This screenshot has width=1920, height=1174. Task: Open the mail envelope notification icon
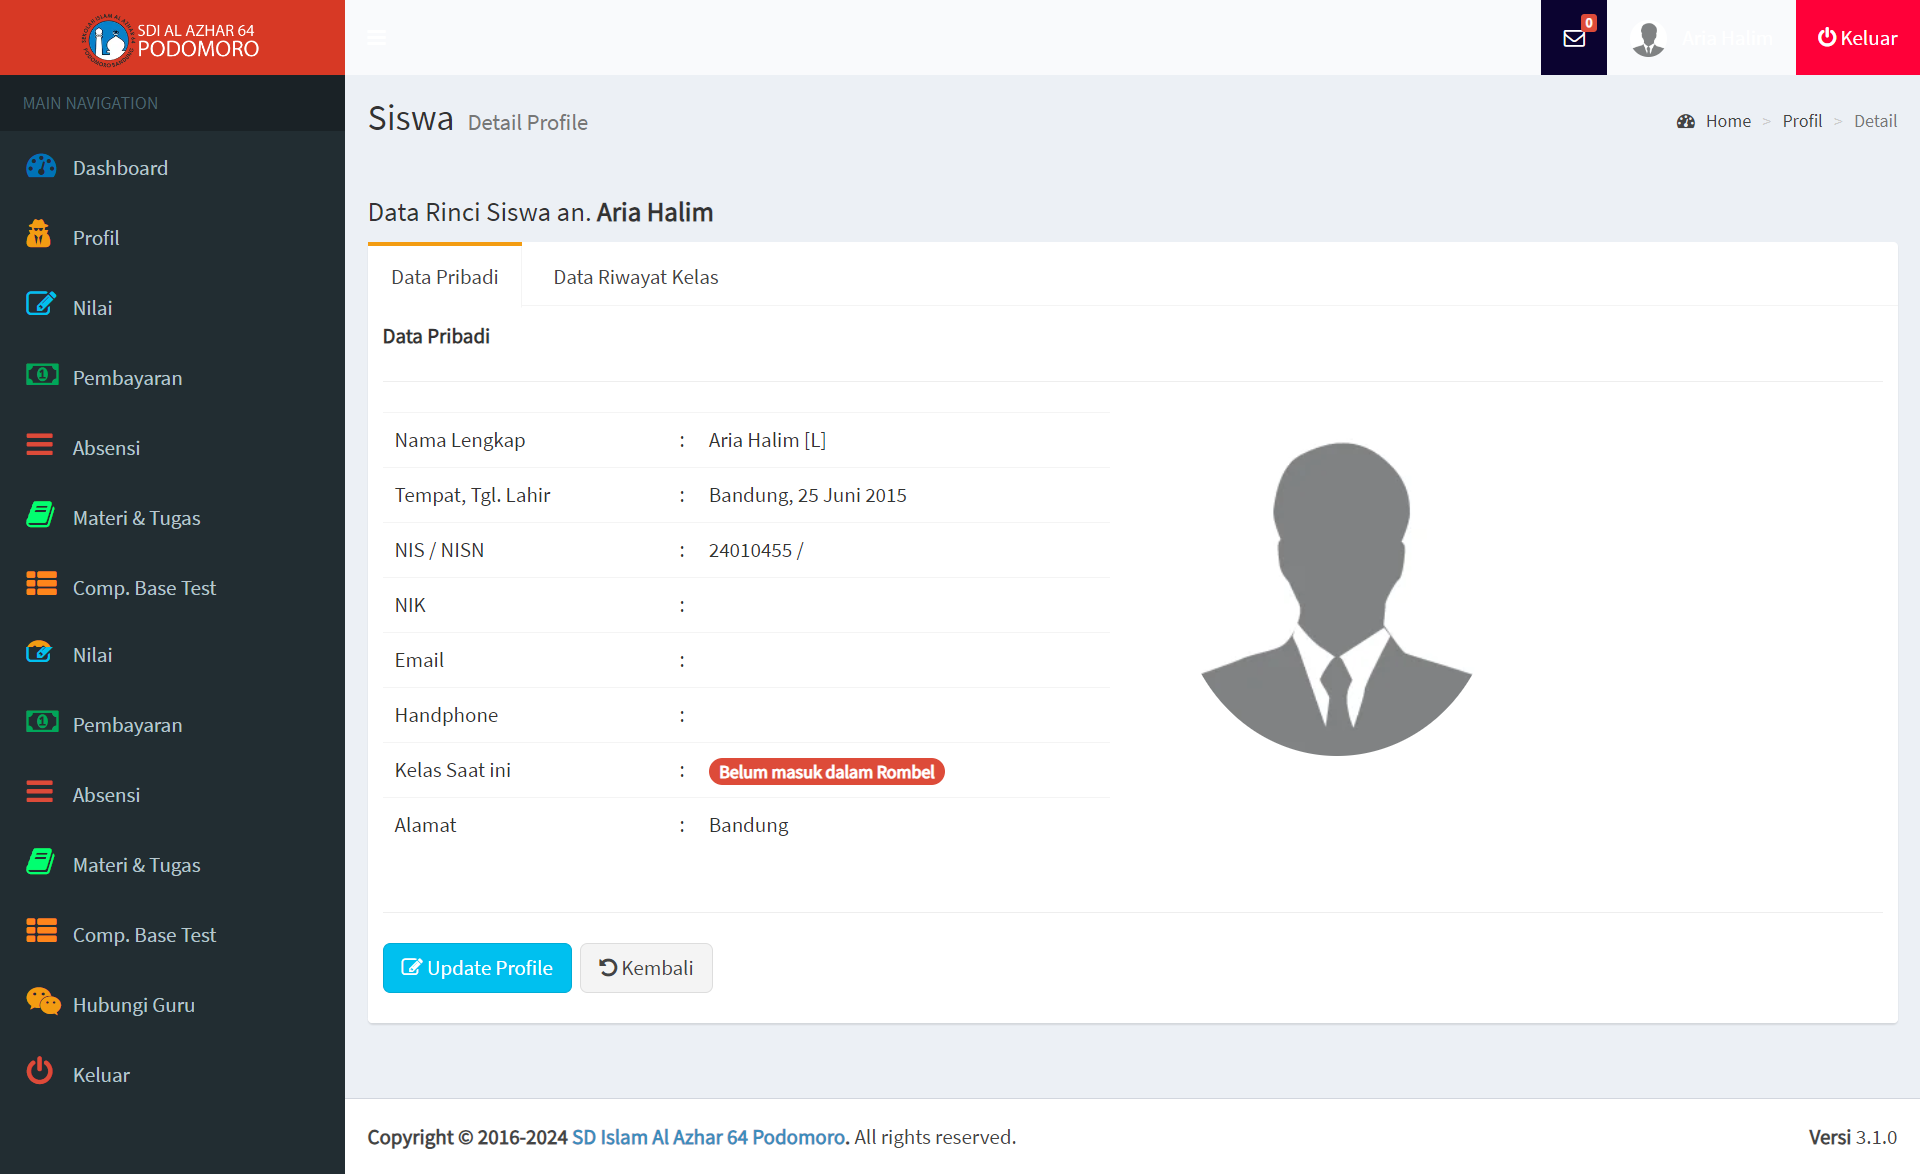point(1573,38)
